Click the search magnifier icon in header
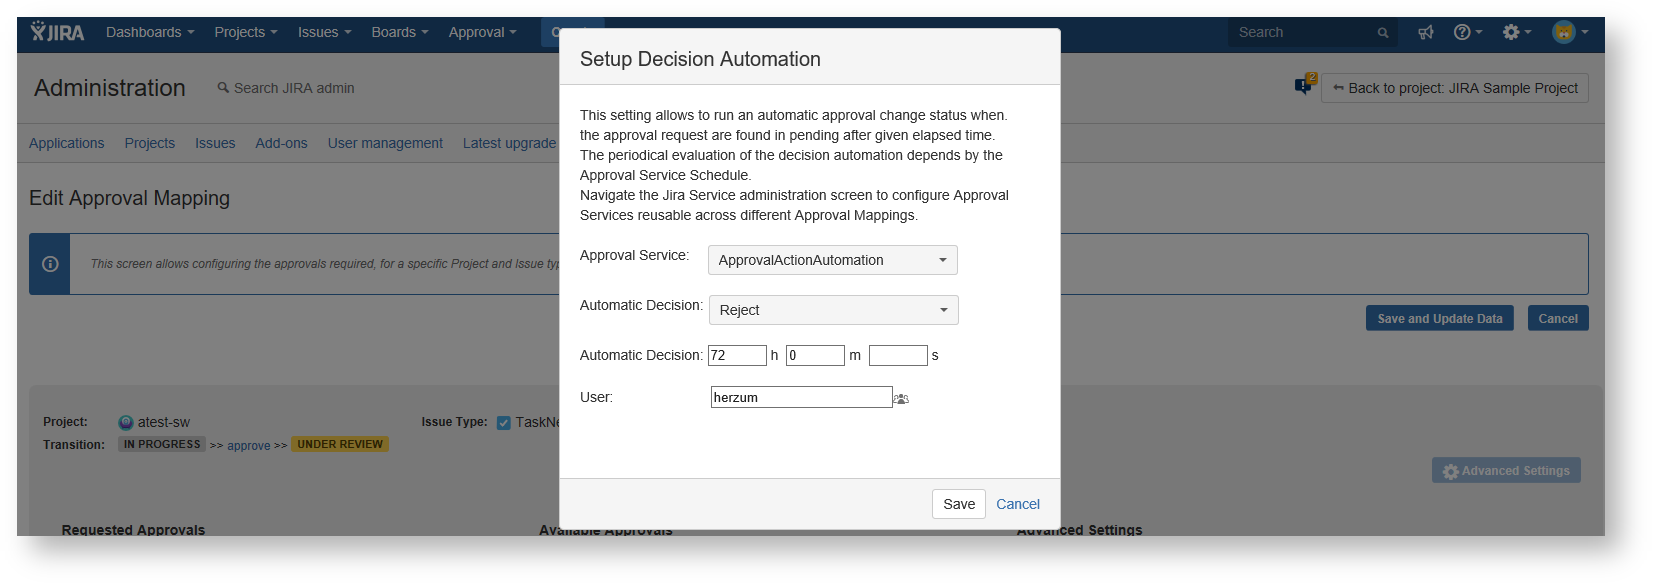This screenshot has height=584, width=1653. (1383, 33)
